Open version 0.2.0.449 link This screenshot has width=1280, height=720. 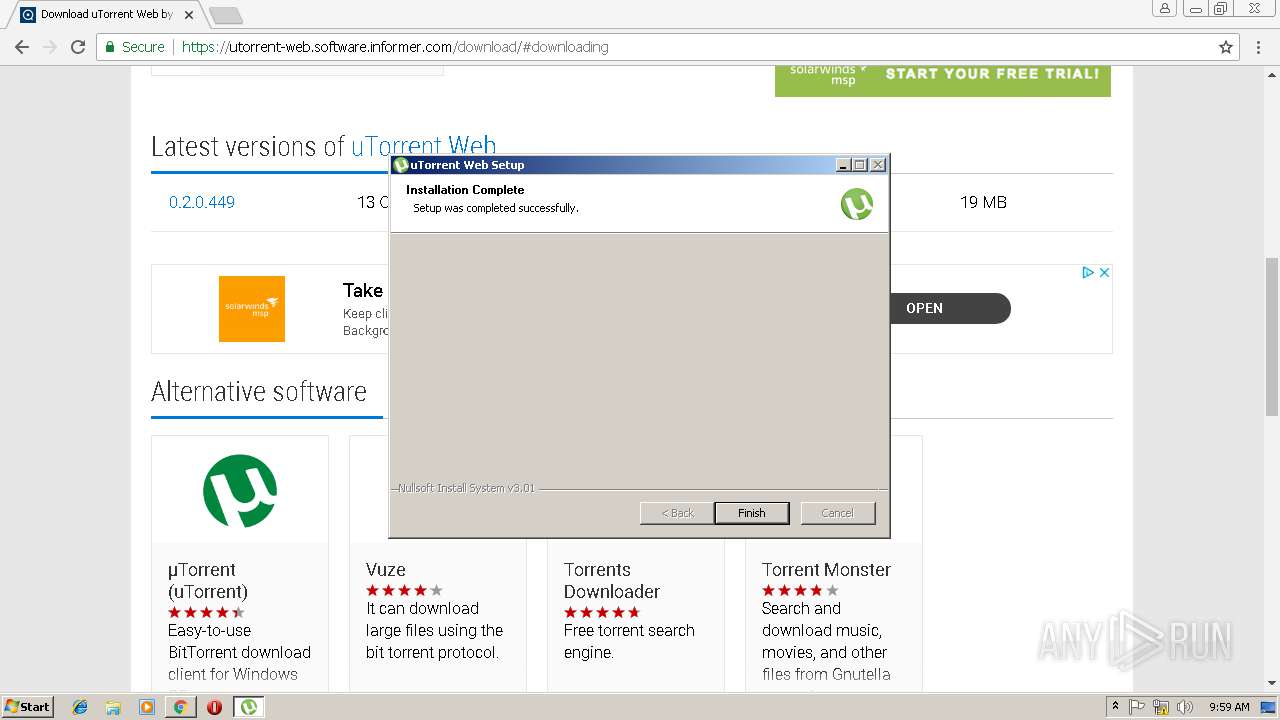[x=202, y=202]
